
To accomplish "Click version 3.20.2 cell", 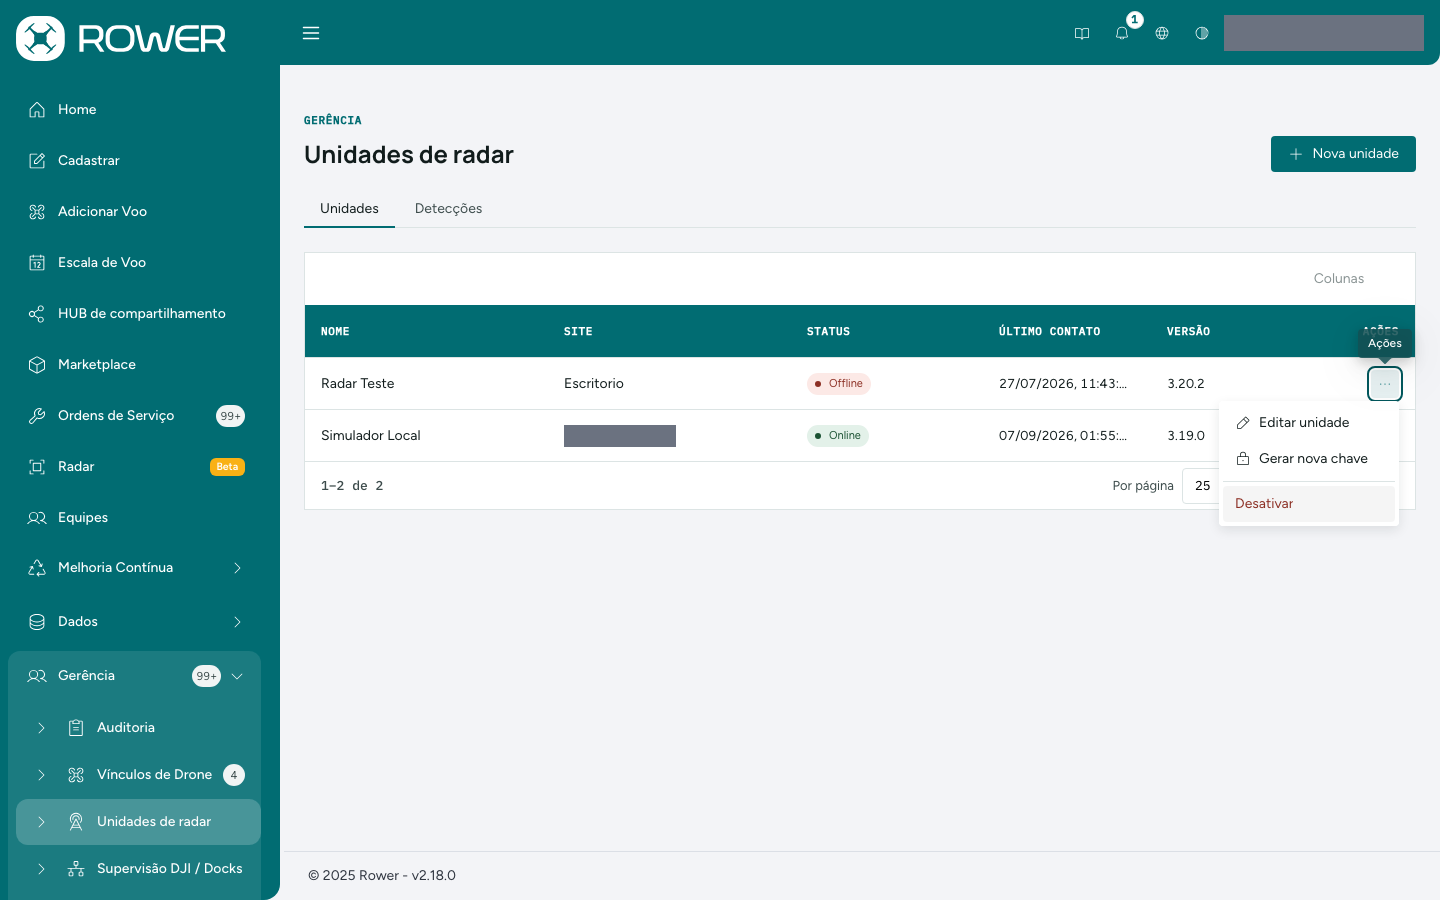I will [x=1185, y=384].
